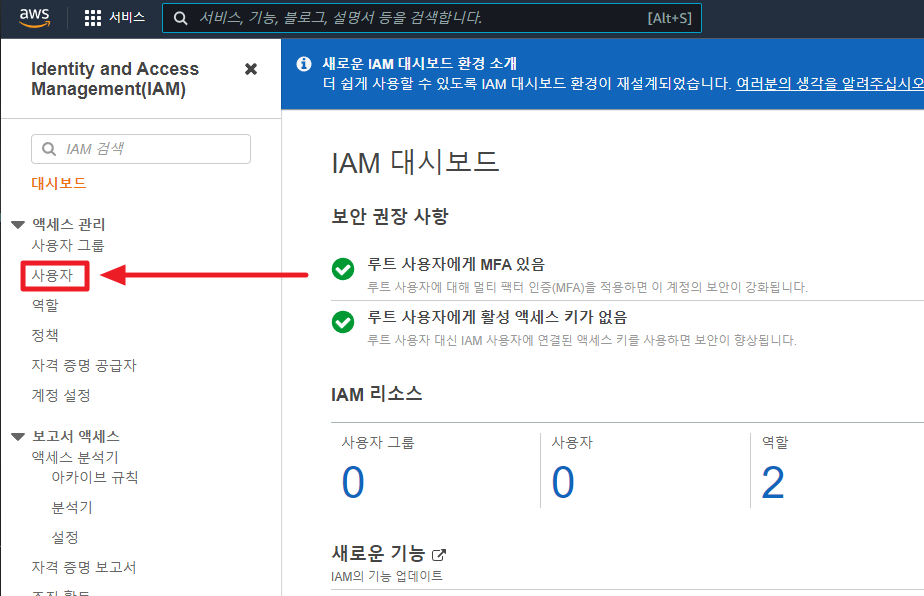Click the green check for MFA recommendation
Viewport: 924px width, 596px height.
point(343,269)
